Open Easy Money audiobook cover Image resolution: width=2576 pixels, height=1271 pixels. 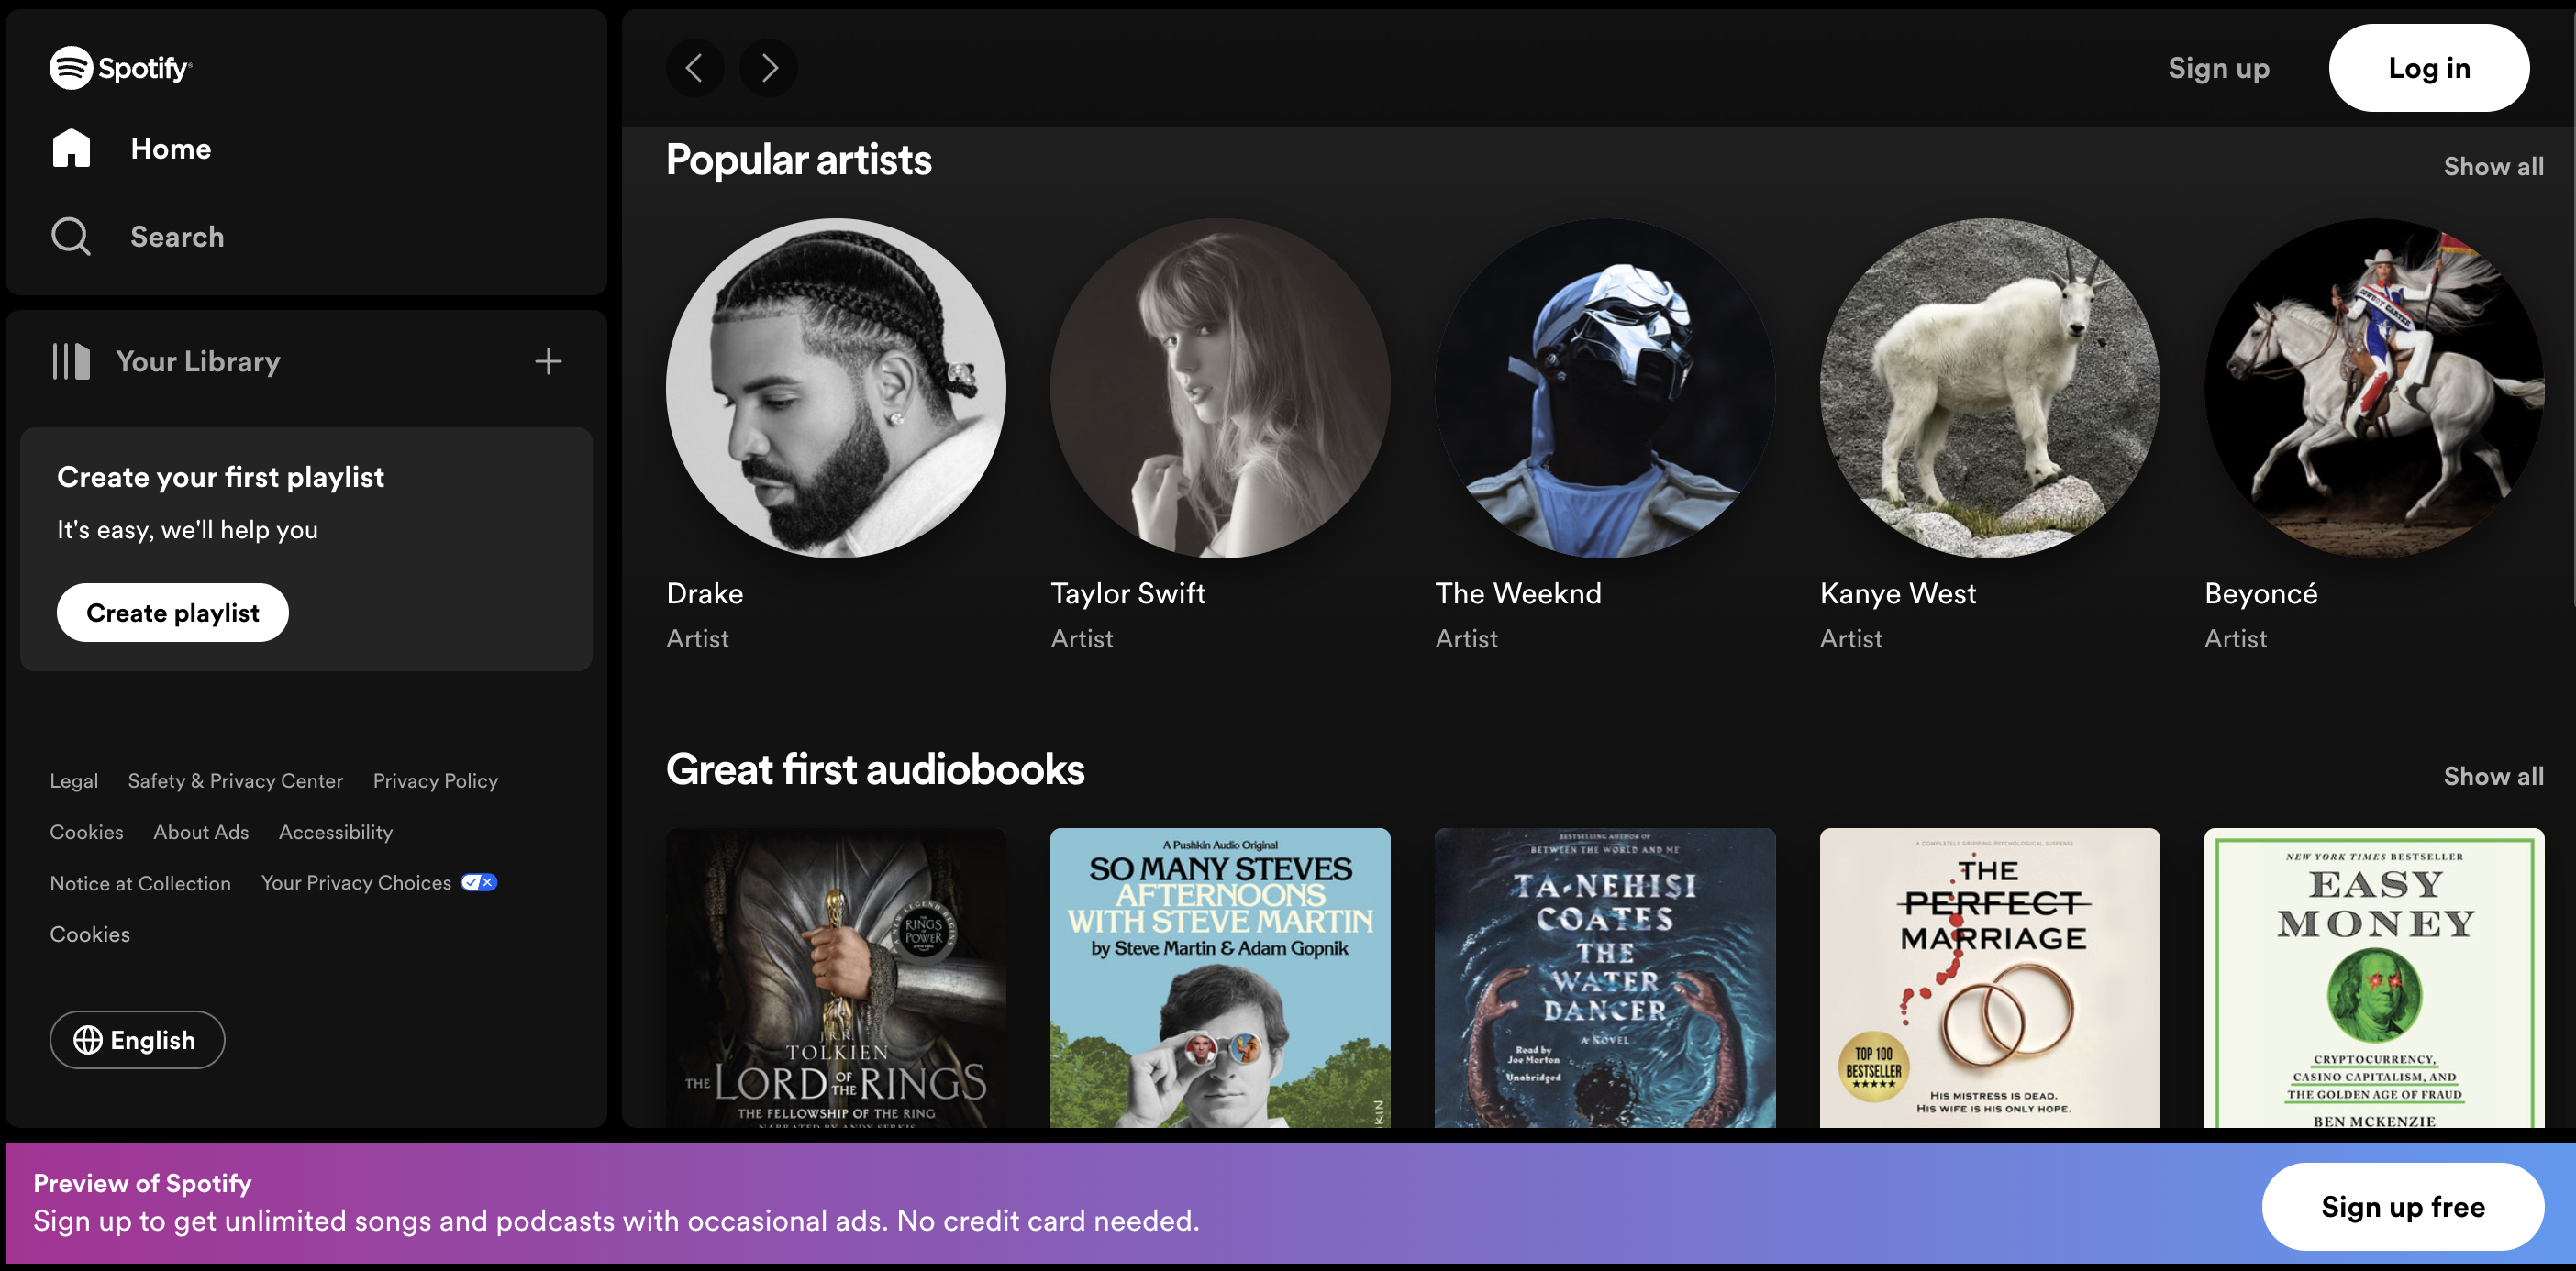click(x=2374, y=978)
